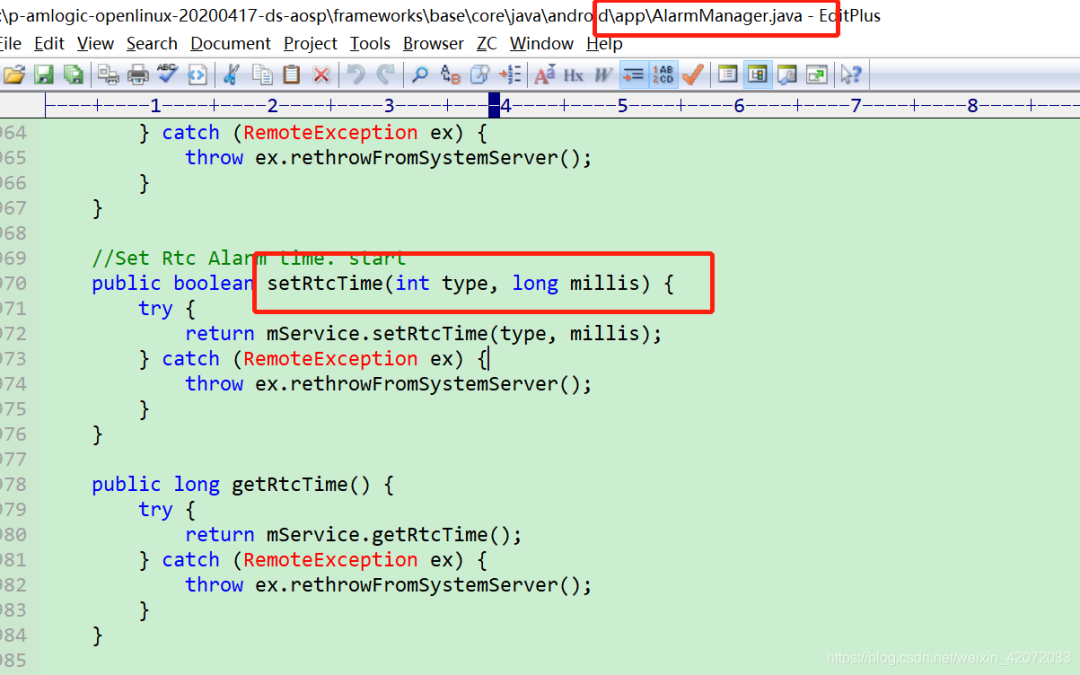This screenshot has height=675, width=1080.
Task: Run the ABC spell check tool
Action: pyautogui.click(x=167, y=74)
